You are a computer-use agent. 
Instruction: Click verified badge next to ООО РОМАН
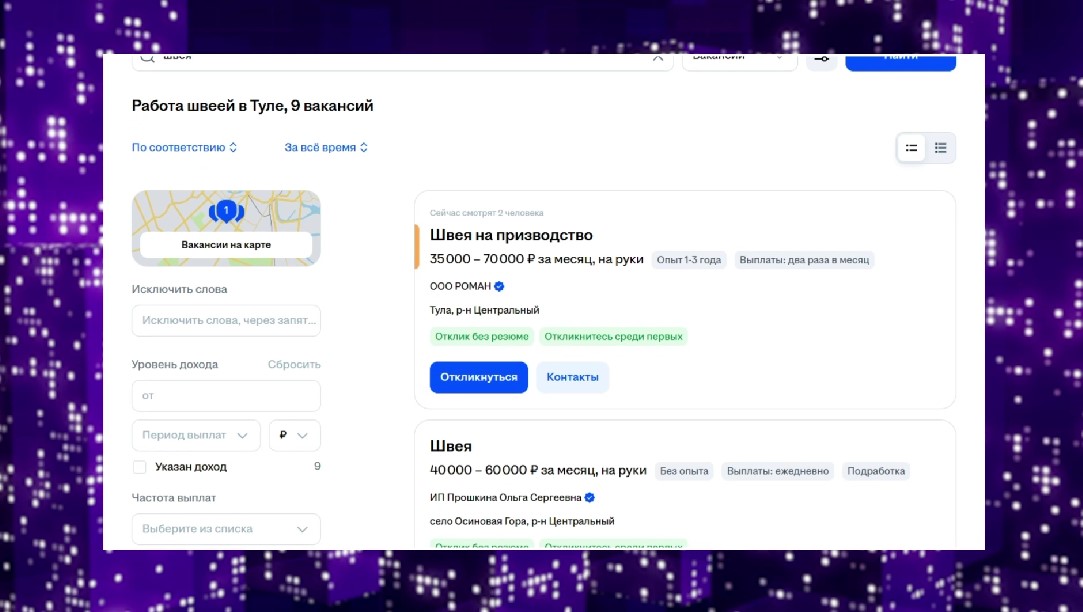coord(499,286)
